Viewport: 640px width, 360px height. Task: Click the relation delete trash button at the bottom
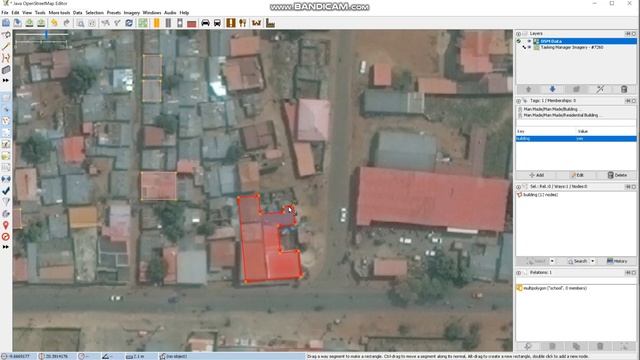click(600, 347)
